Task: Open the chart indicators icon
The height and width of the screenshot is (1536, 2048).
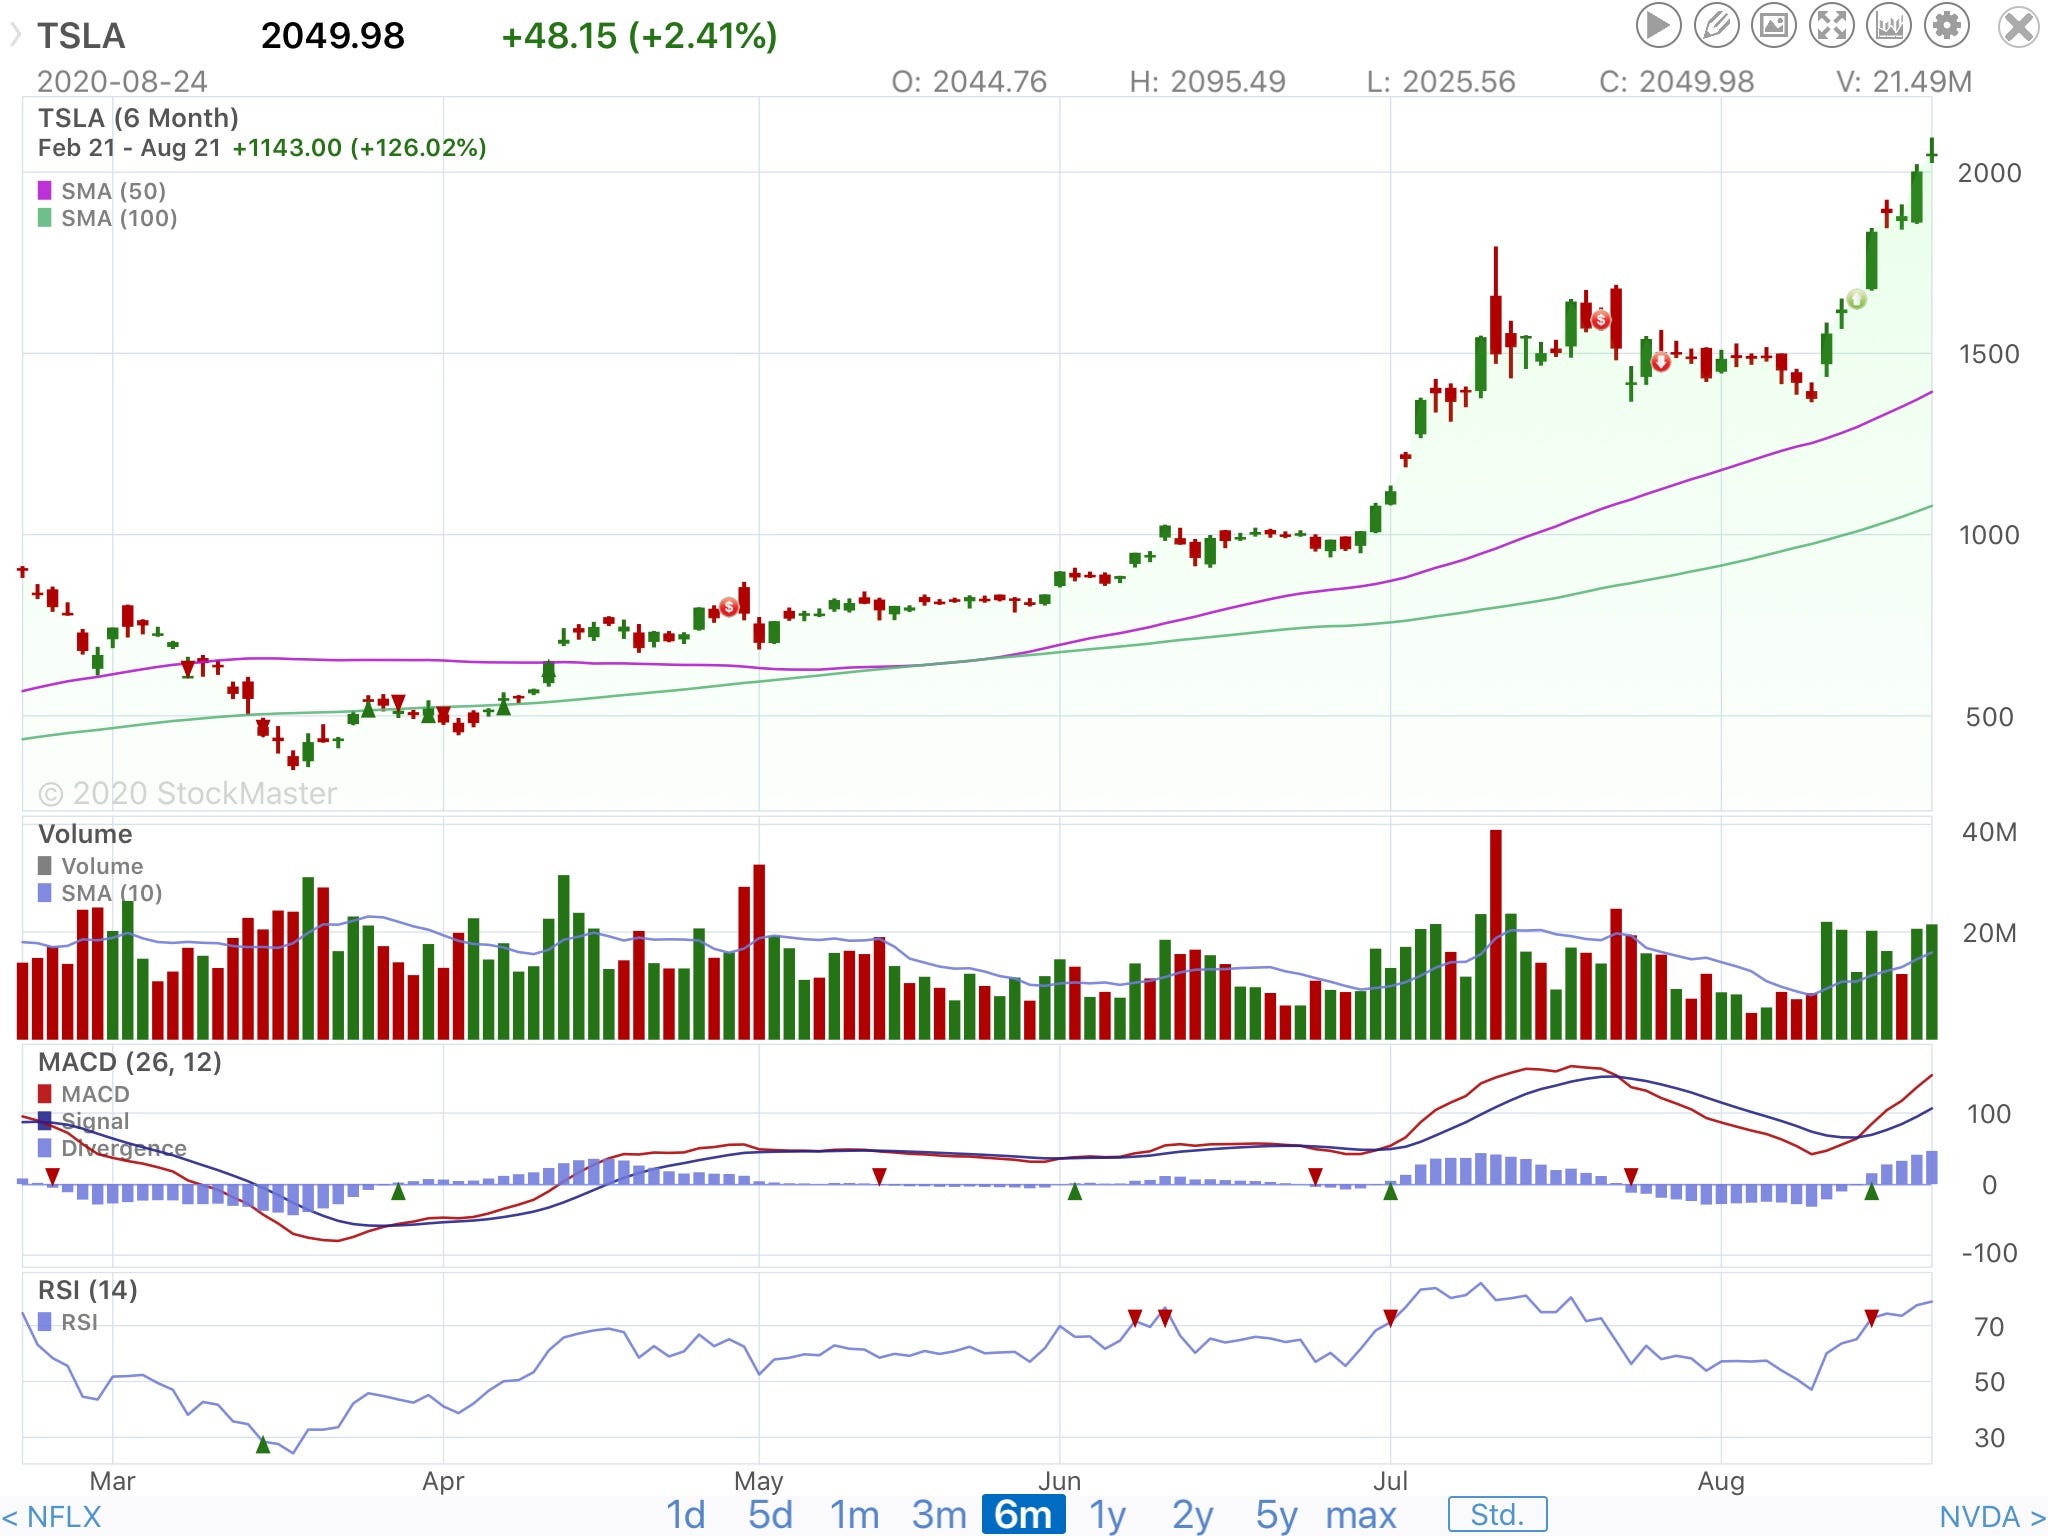Action: [1890, 26]
